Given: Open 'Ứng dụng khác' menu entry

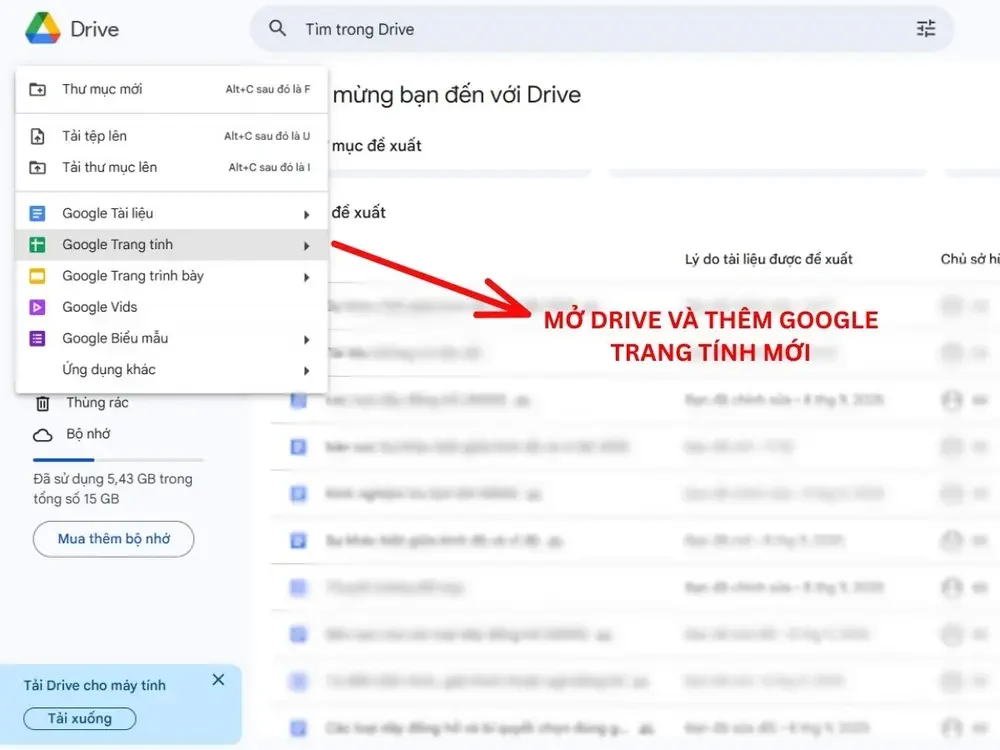Looking at the screenshot, I should point(172,370).
